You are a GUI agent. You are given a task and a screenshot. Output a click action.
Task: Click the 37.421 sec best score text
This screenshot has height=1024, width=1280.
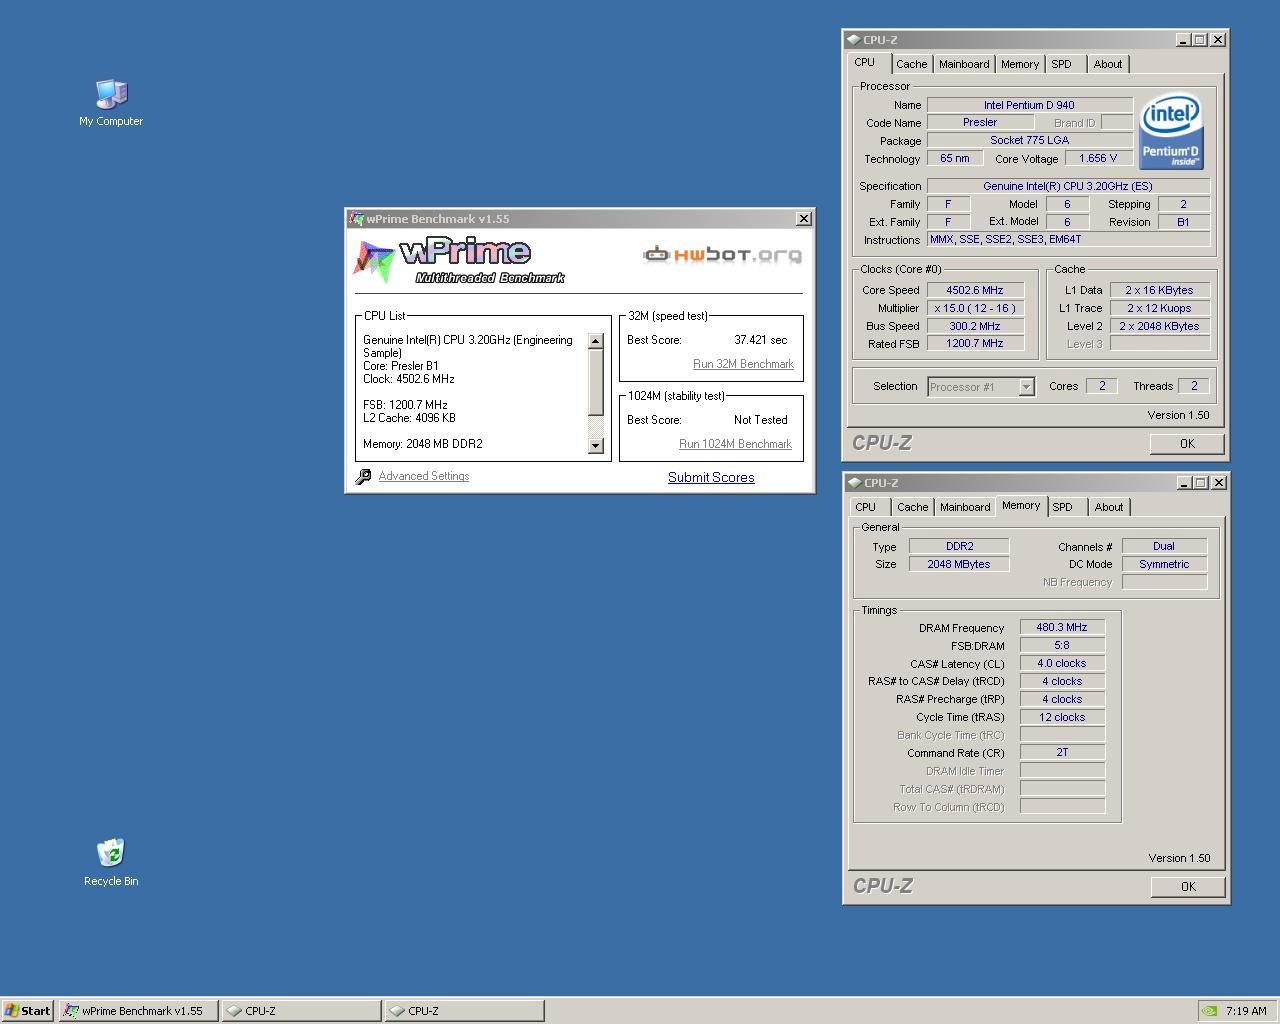760,340
